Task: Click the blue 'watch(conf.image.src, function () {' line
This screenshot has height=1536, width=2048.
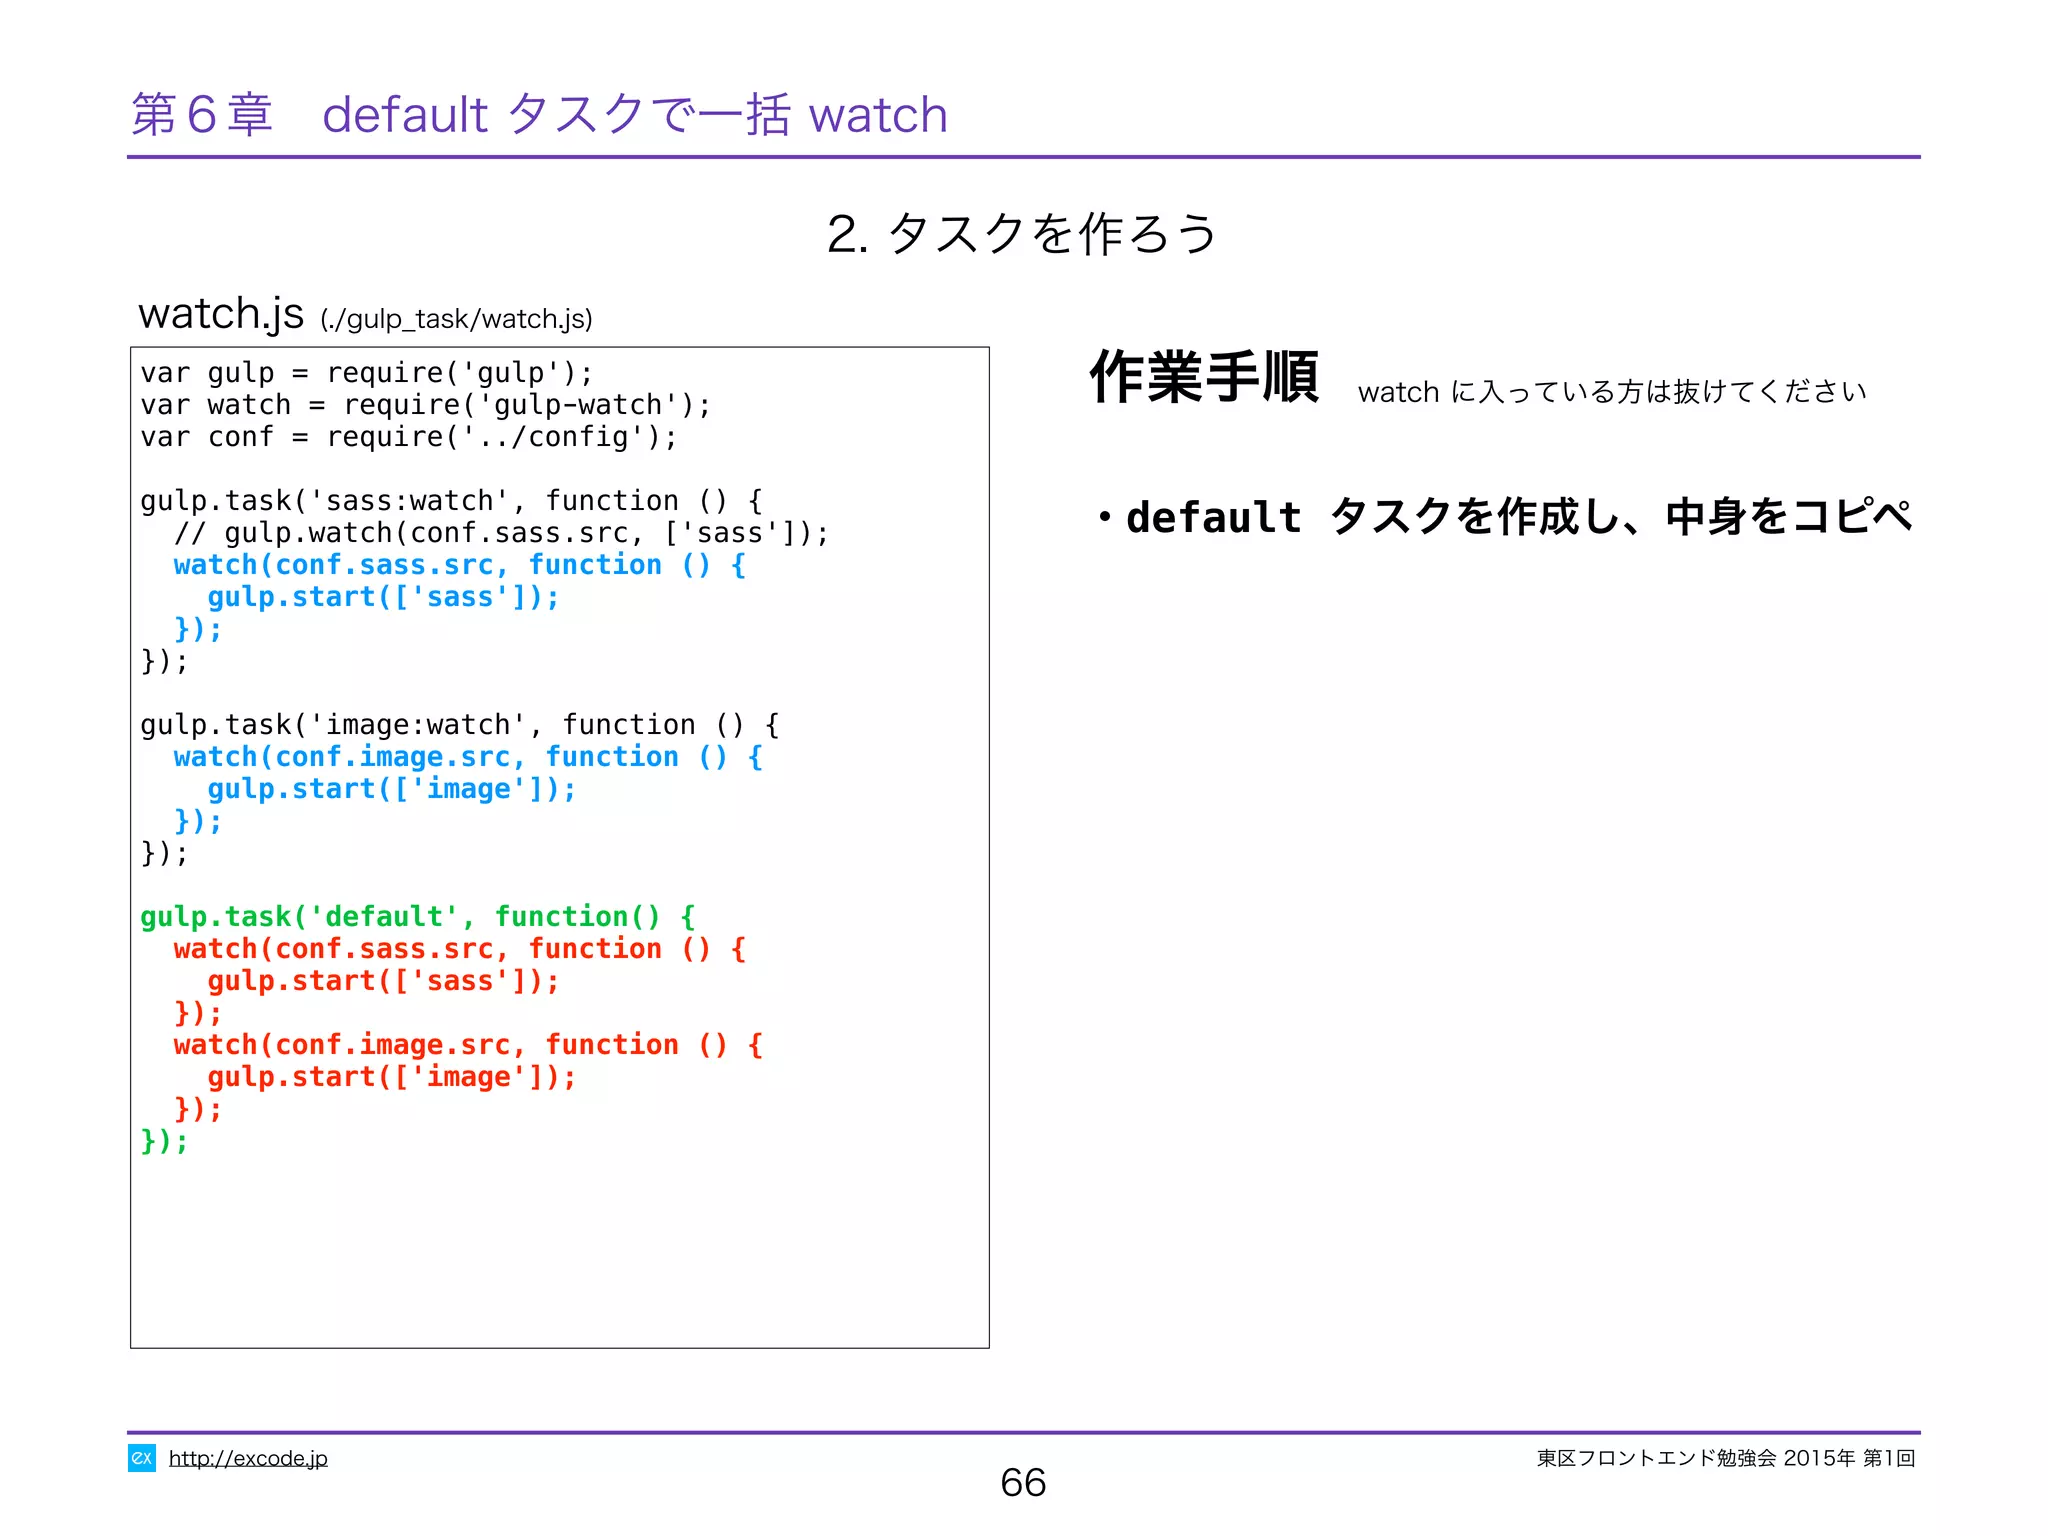Action: (468, 757)
